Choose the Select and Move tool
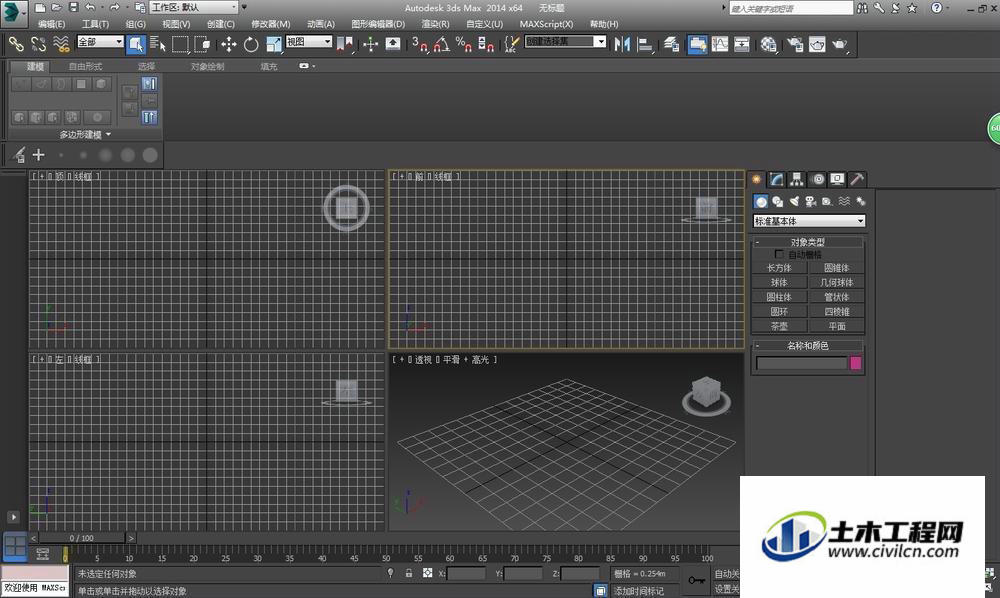The height and width of the screenshot is (598, 1000). 228,44
